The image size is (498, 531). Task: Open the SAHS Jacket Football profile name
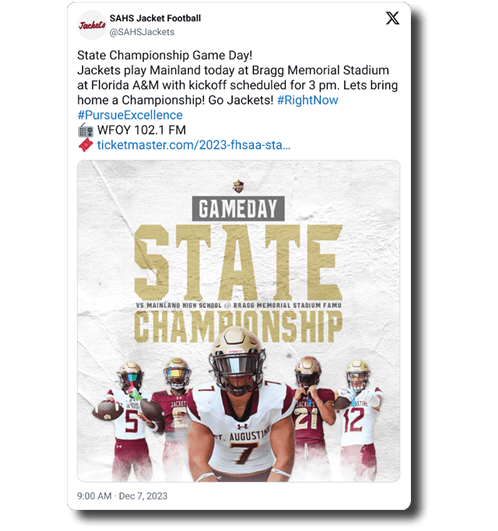(x=155, y=18)
